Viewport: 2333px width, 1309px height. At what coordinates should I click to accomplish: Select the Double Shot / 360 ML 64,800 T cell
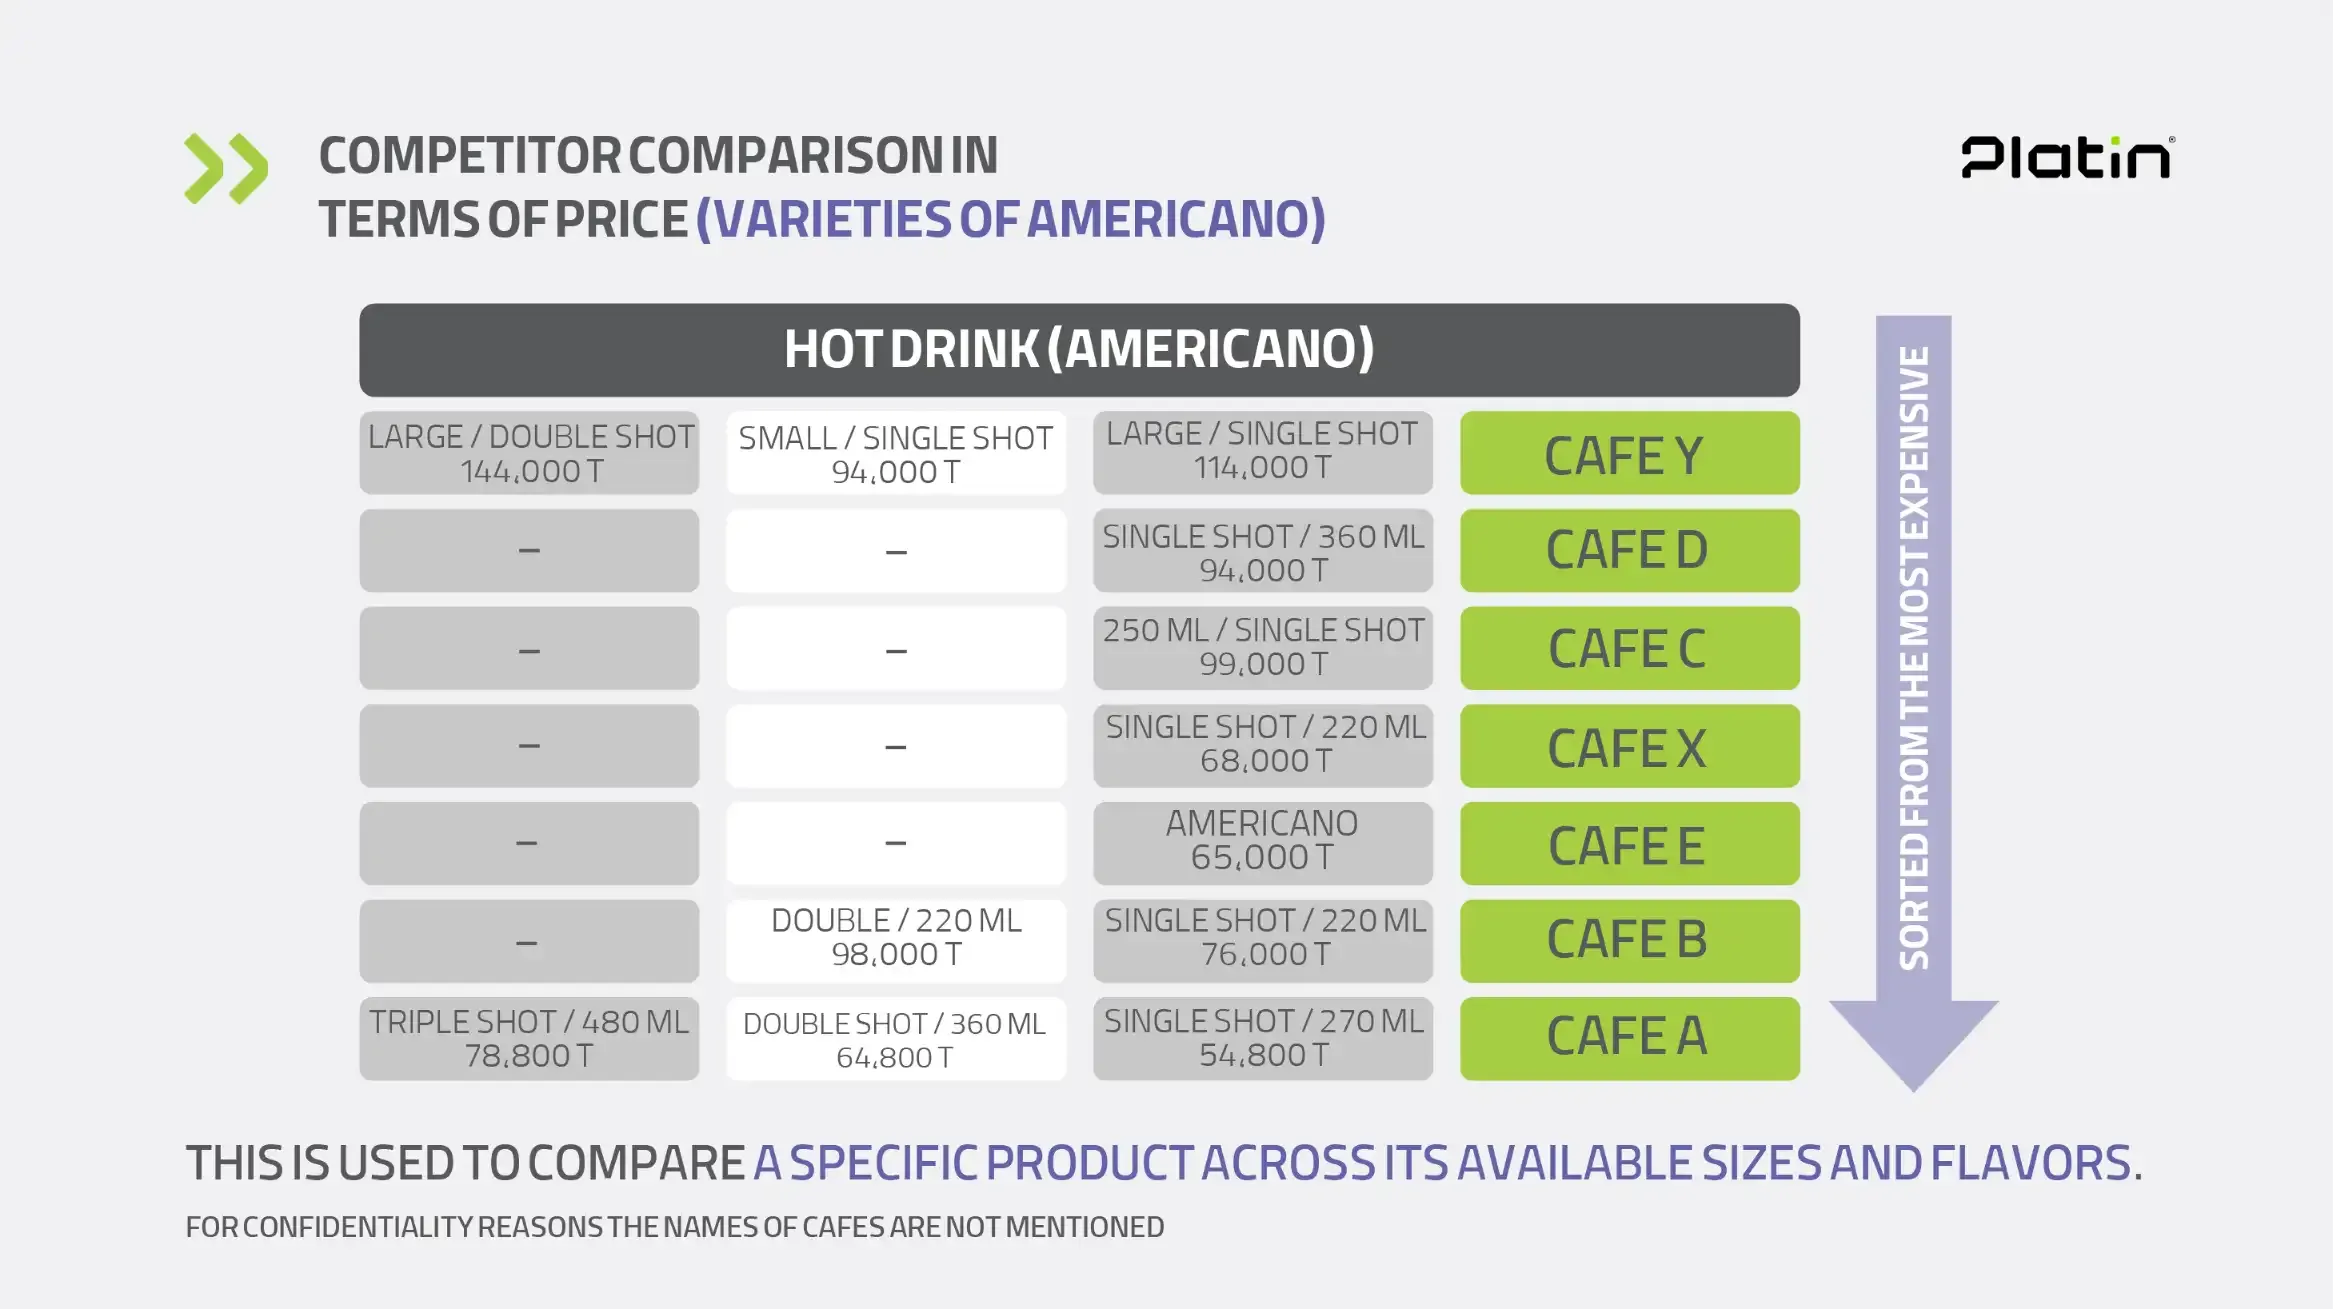coord(896,1039)
